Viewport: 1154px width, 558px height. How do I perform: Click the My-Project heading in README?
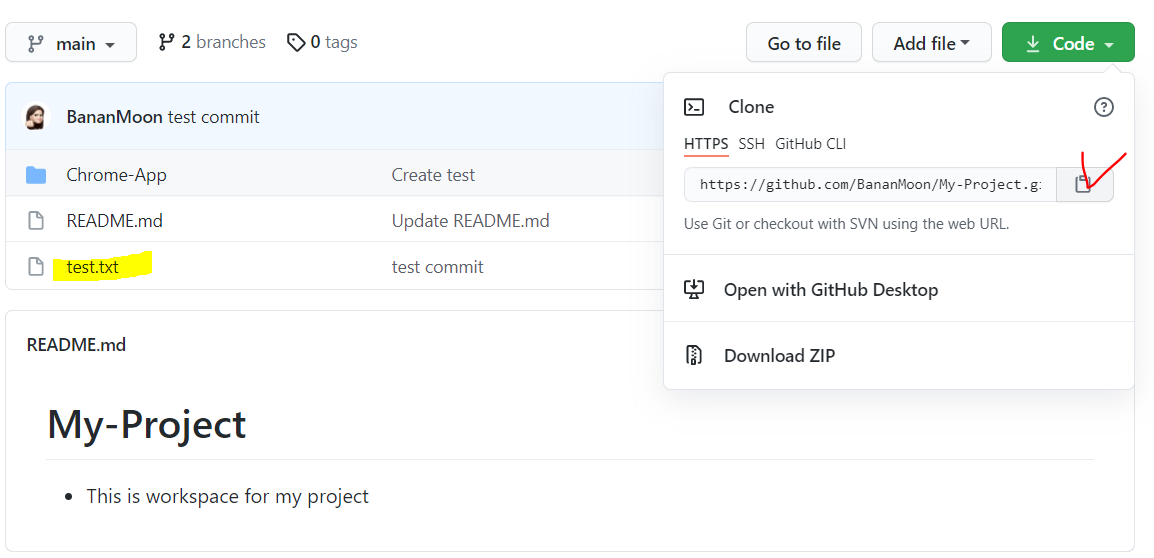(x=146, y=424)
